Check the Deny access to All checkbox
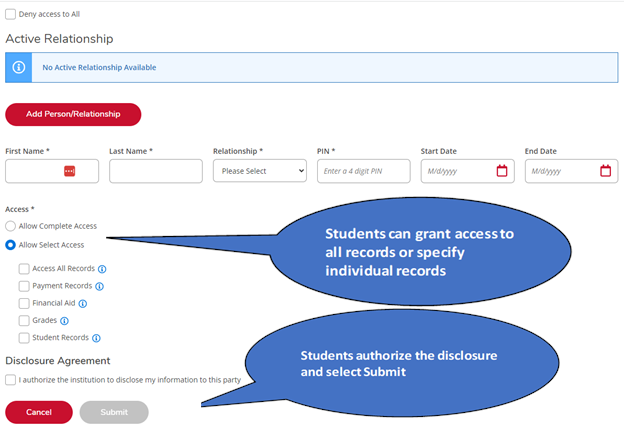 (10, 14)
